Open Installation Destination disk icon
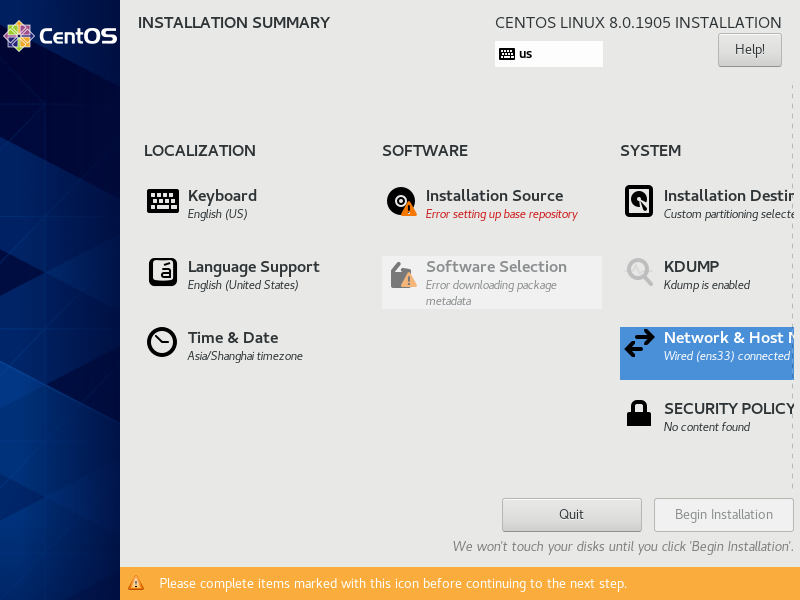Screen dimensions: 800x600 coord(639,201)
